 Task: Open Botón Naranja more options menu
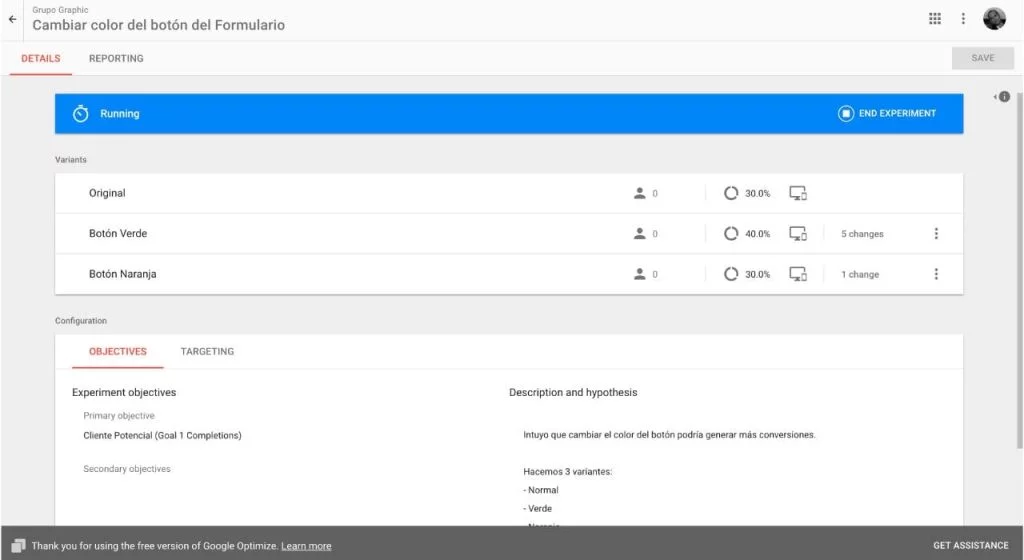936,274
